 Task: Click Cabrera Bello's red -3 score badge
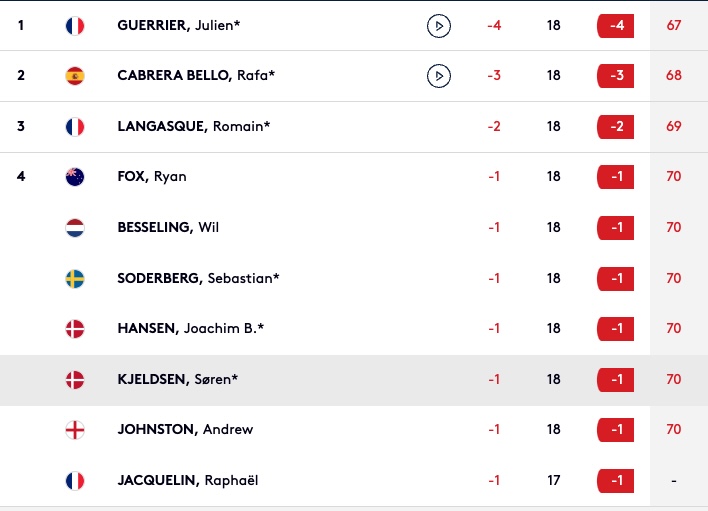[x=615, y=76]
